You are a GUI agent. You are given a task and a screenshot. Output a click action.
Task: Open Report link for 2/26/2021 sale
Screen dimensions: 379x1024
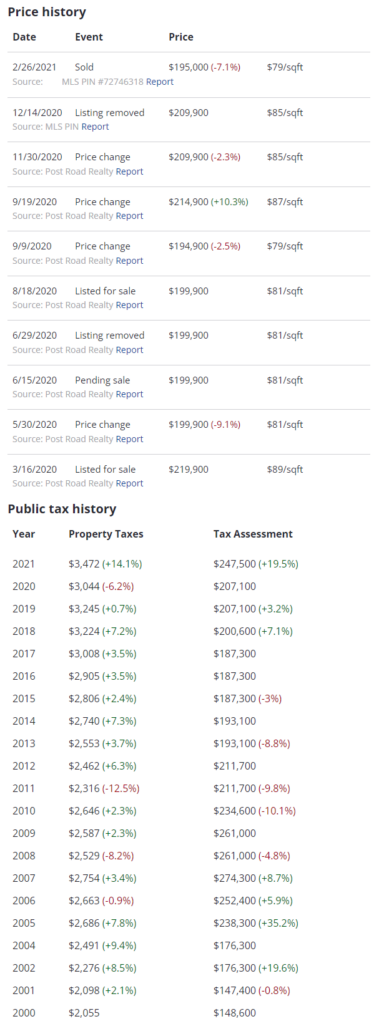coord(159,82)
